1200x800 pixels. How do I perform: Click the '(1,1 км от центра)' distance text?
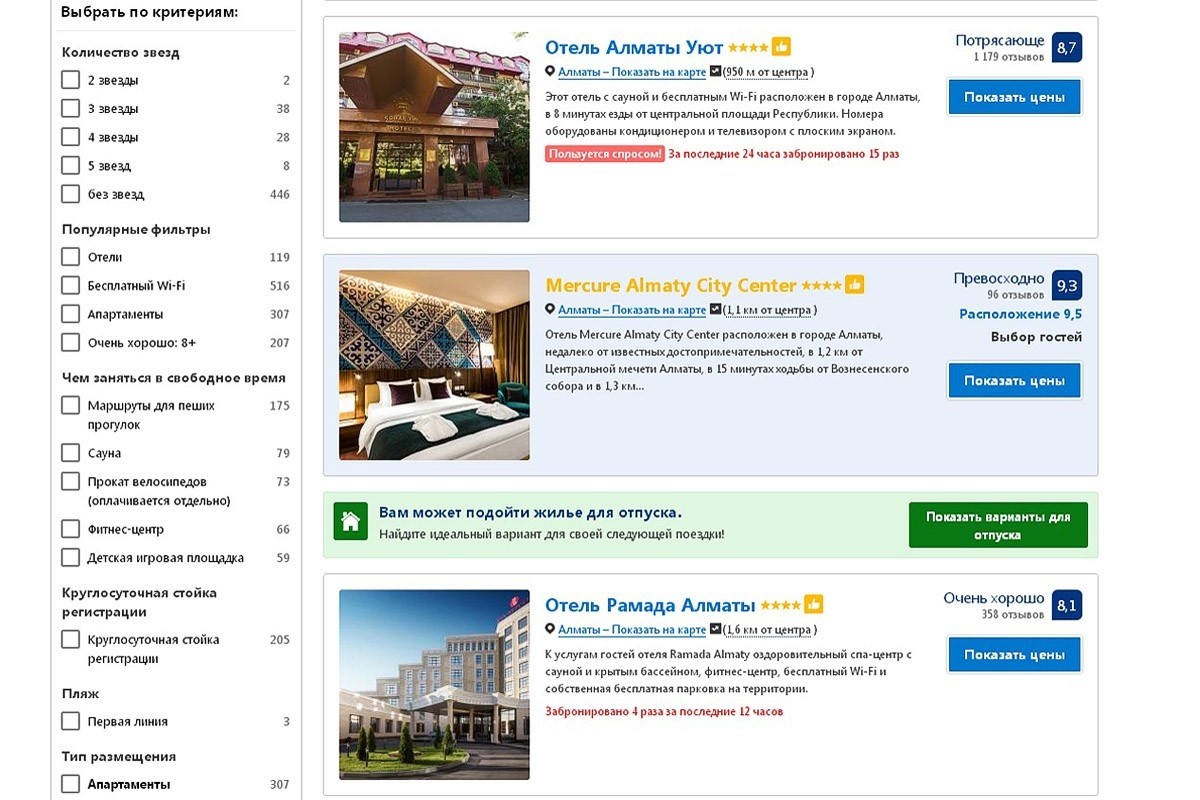(x=769, y=310)
